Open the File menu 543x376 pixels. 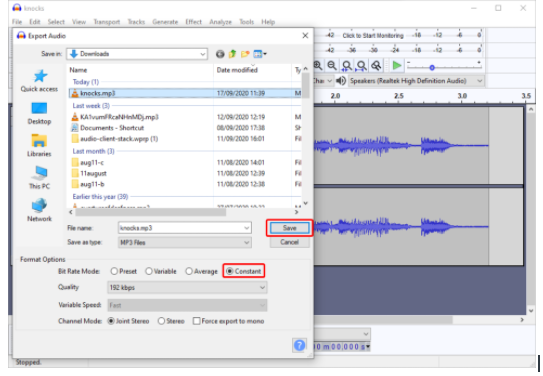17,22
